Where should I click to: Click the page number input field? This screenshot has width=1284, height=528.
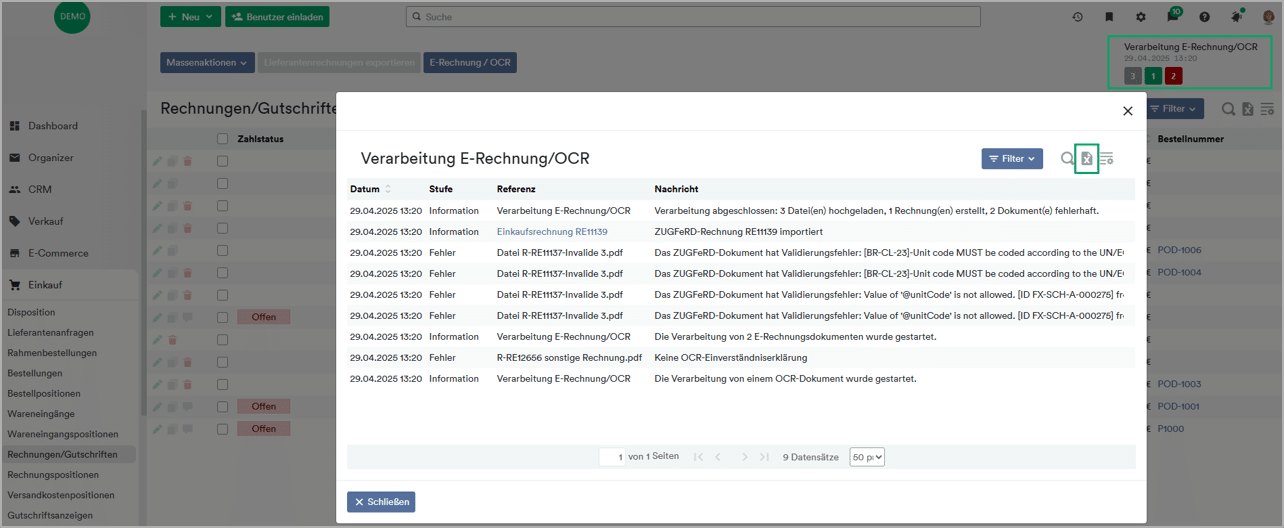pyautogui.click(x=612, y=457)
